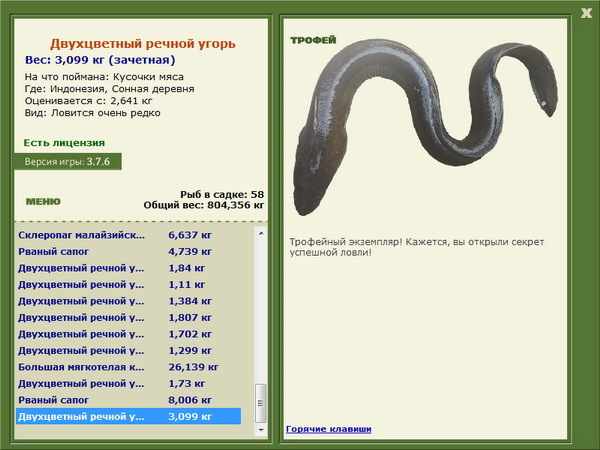Select Двухцветный речной угорь 1,807 кг row
600x450 pixels.
[129, 317]
